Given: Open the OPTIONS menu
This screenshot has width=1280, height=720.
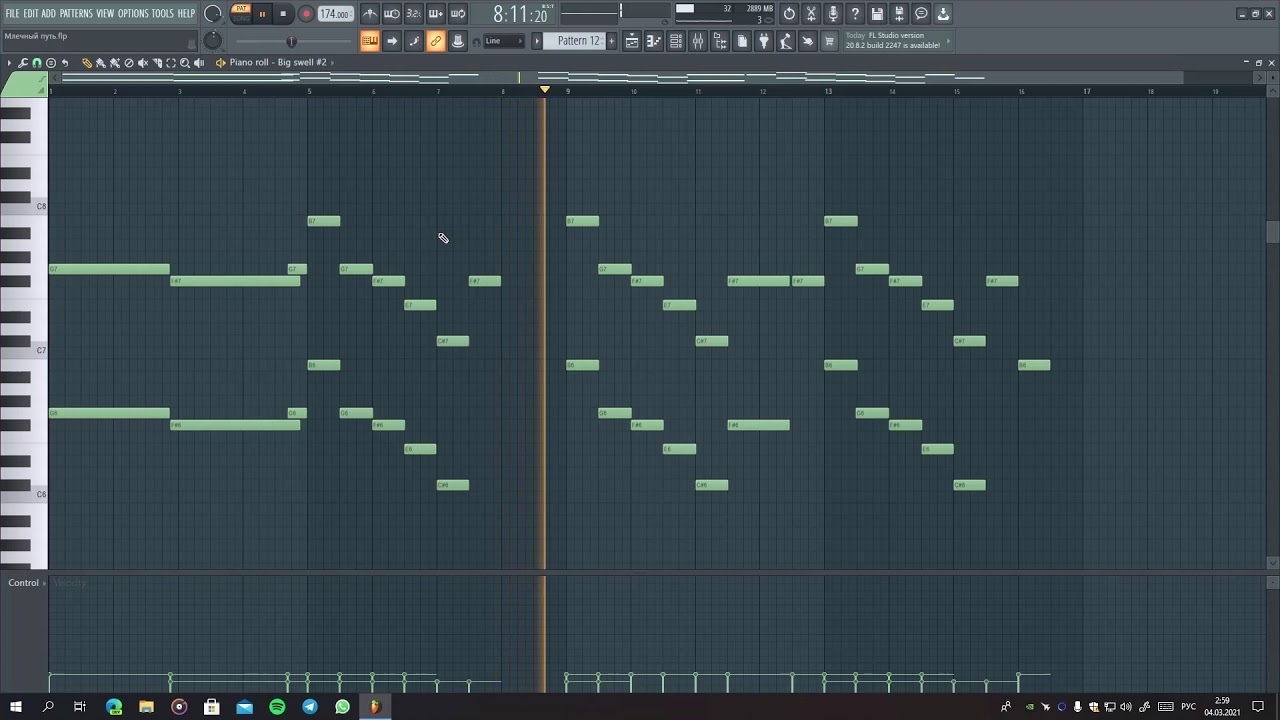Looking at the screenshot, I should (133, 14).
